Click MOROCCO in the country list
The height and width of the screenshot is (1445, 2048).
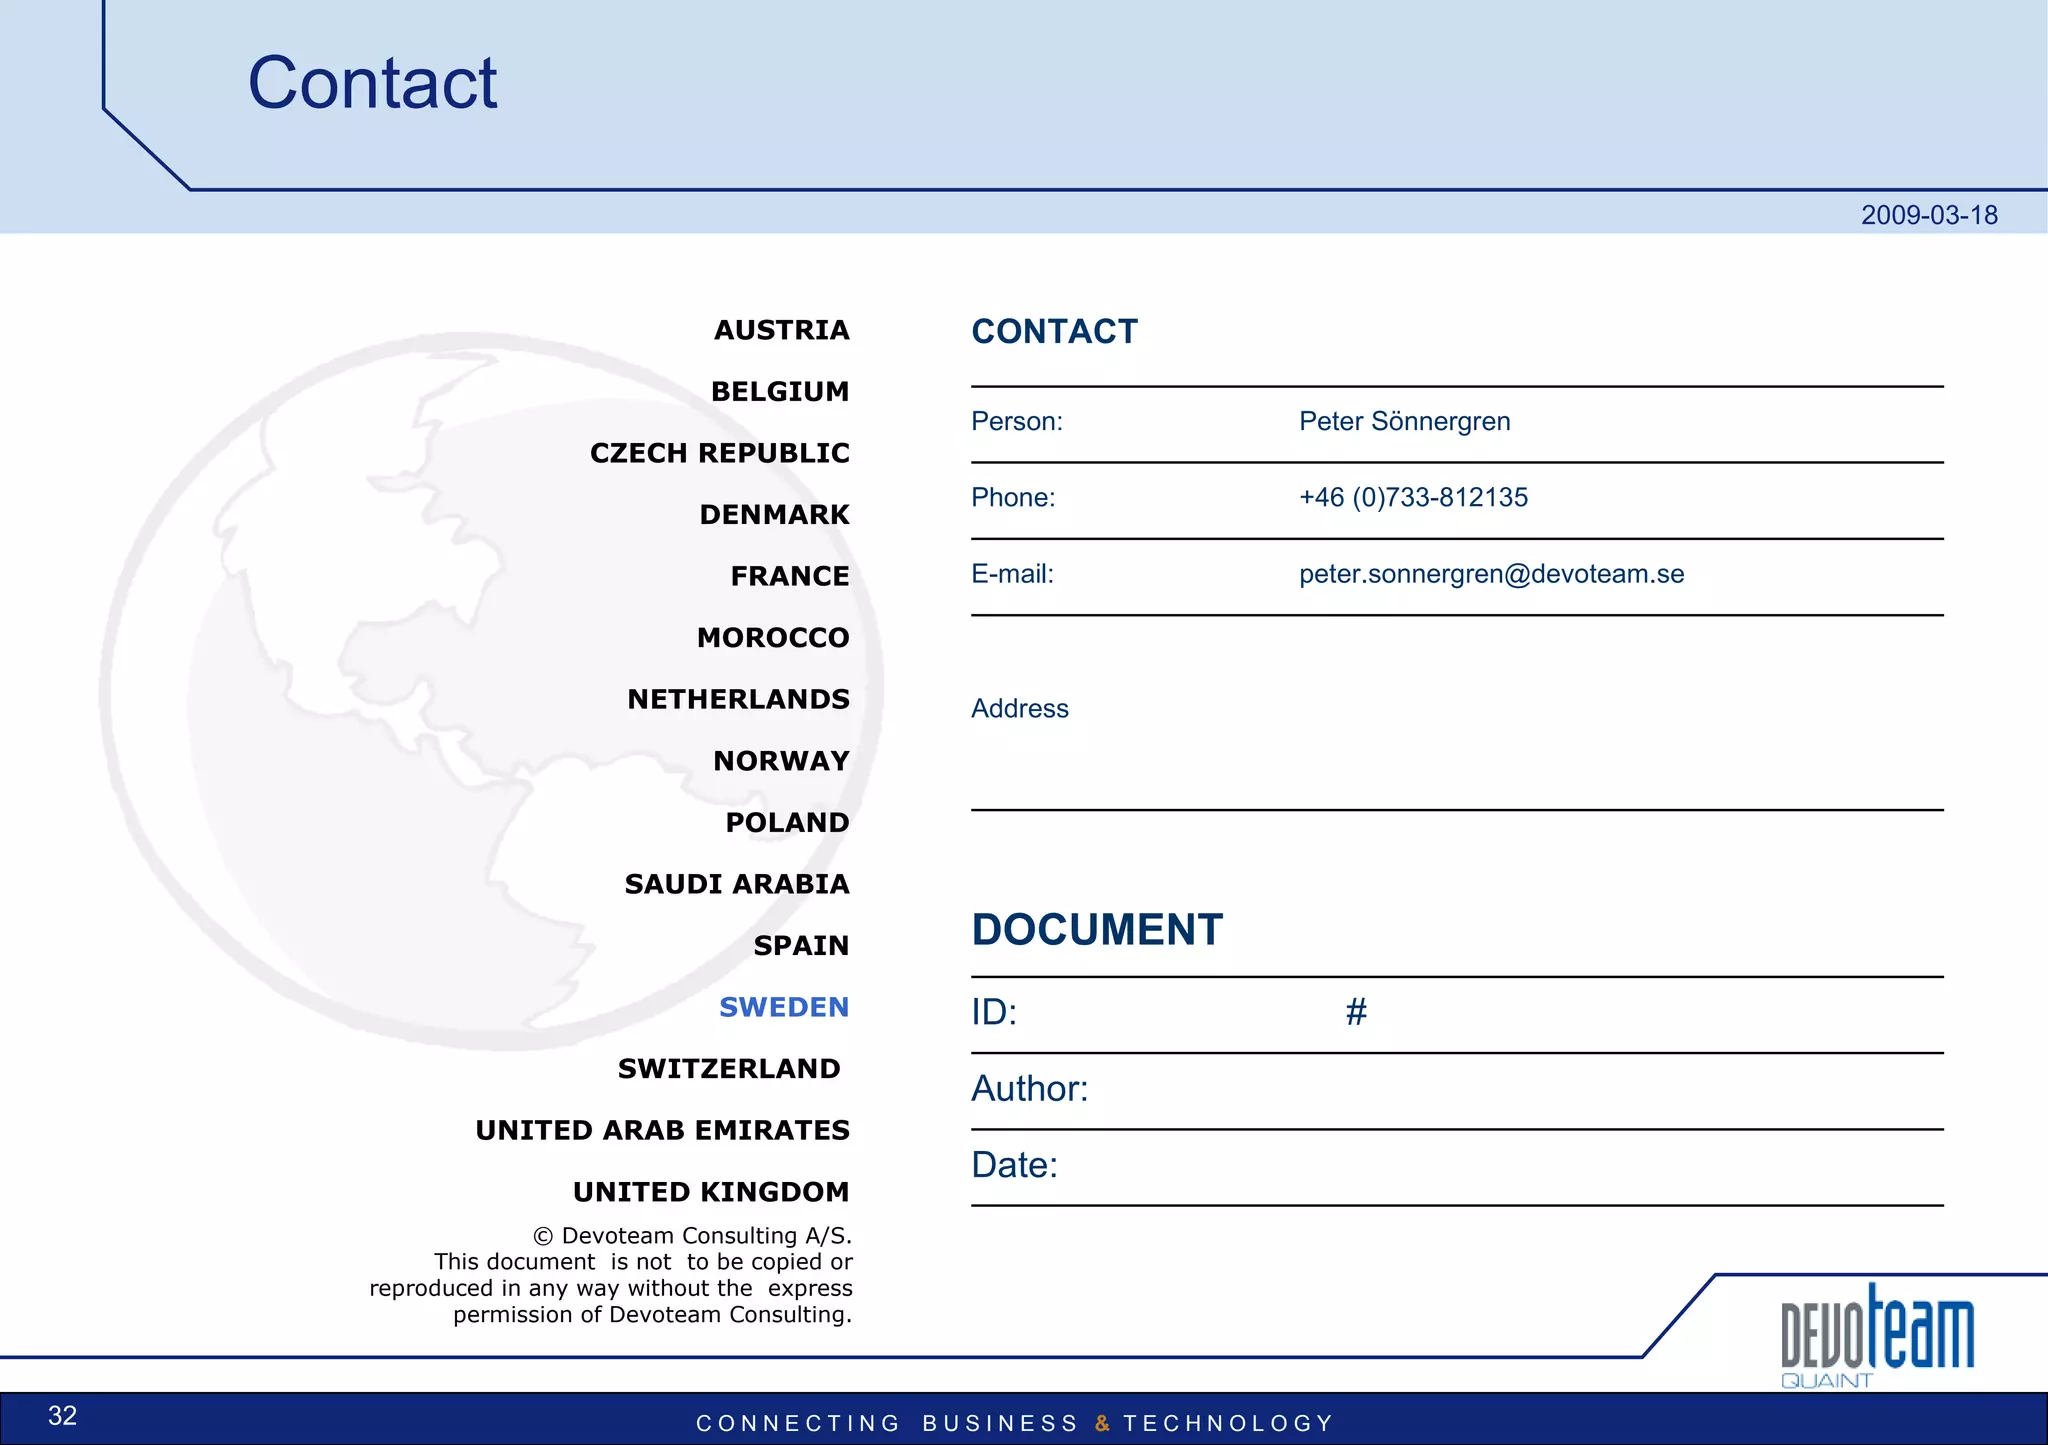click(773, 638)
